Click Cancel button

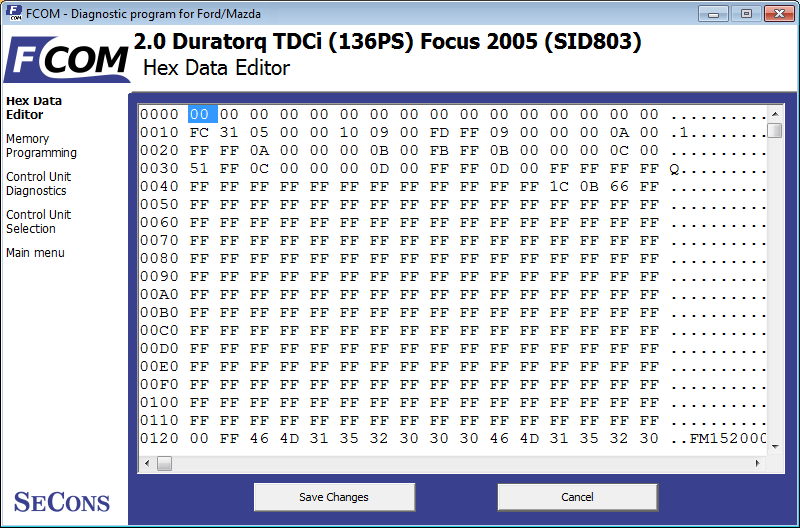577,497
